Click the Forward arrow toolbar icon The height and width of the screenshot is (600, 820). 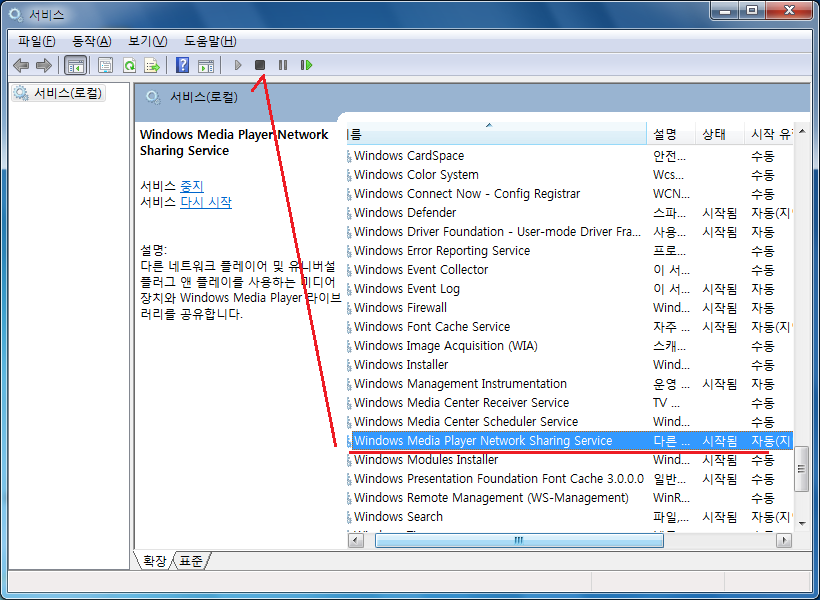[44, 65]
